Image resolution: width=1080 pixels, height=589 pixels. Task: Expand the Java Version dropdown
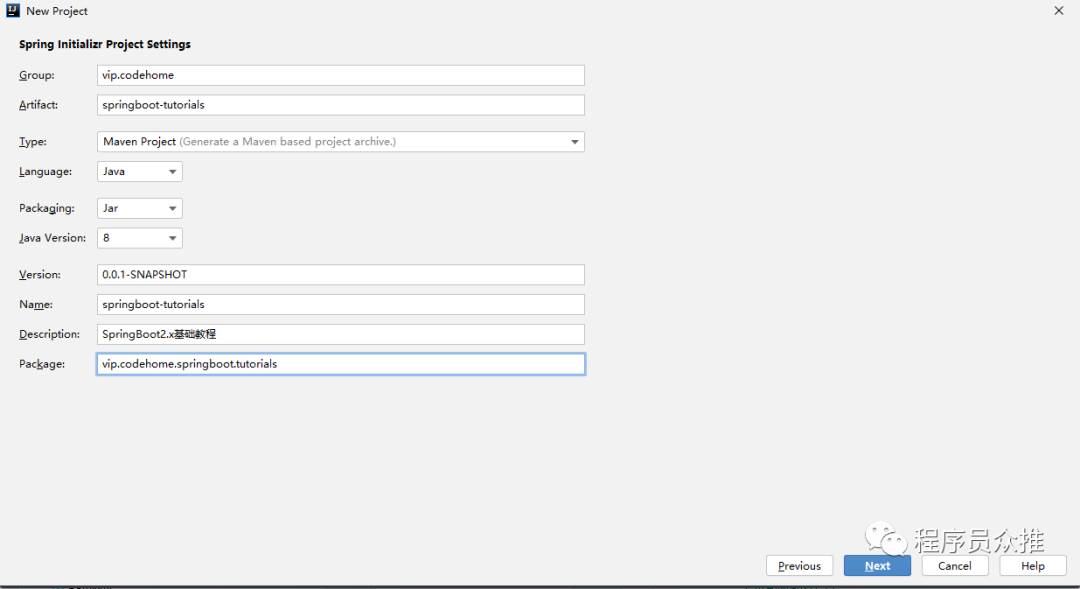pos(140,238)
